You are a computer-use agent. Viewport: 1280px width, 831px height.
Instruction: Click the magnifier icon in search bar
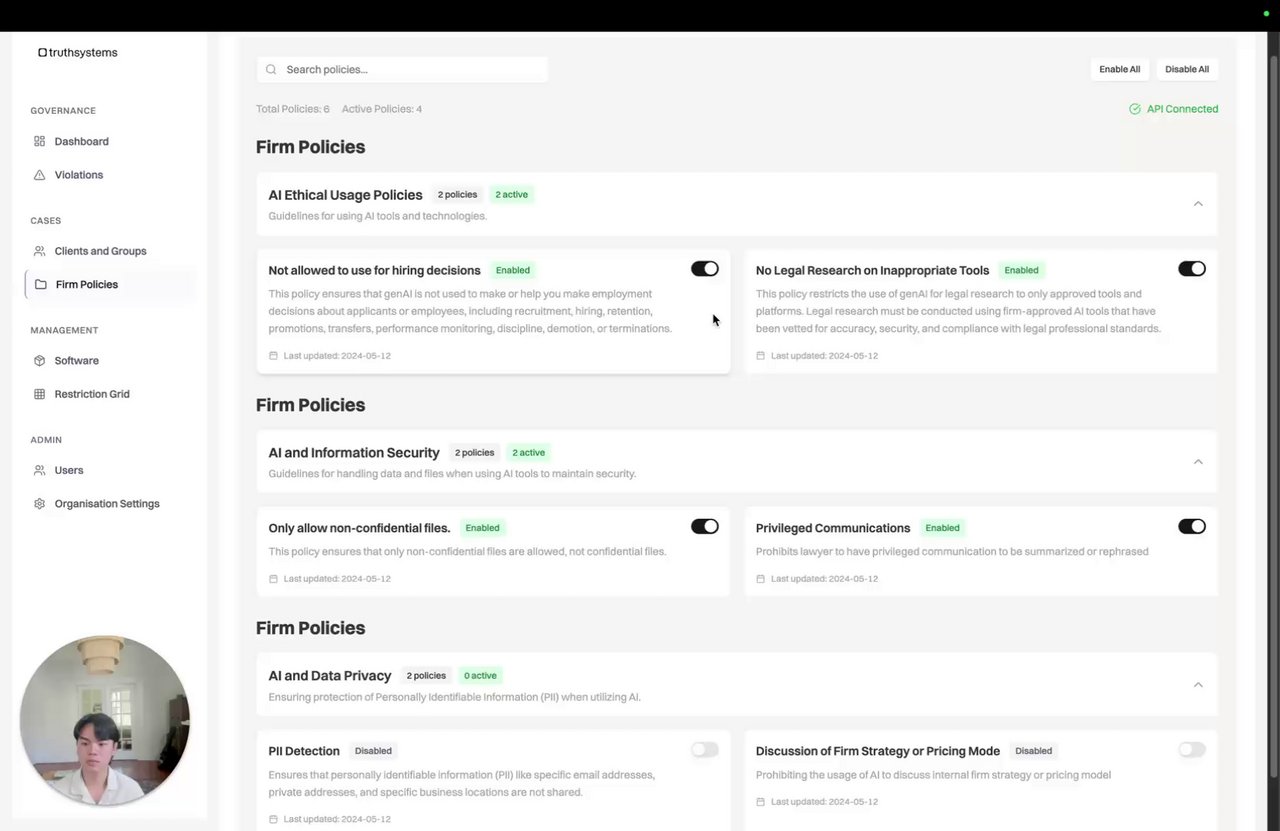(271, 70)
